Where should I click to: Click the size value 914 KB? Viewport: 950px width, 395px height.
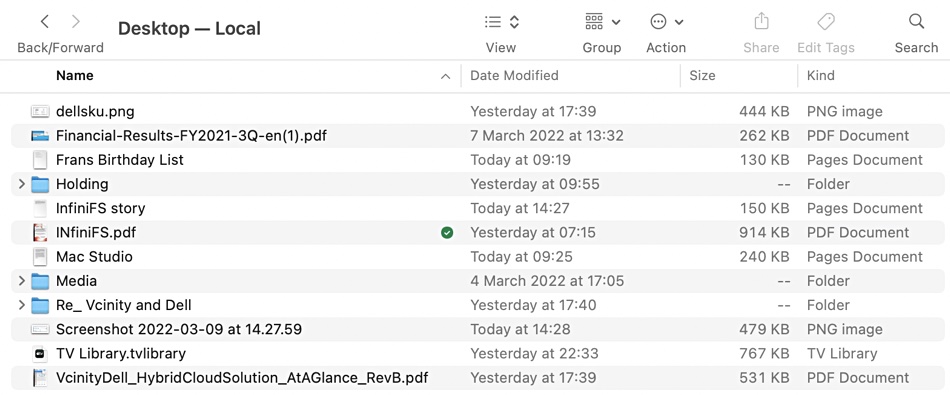click(764, 233)
